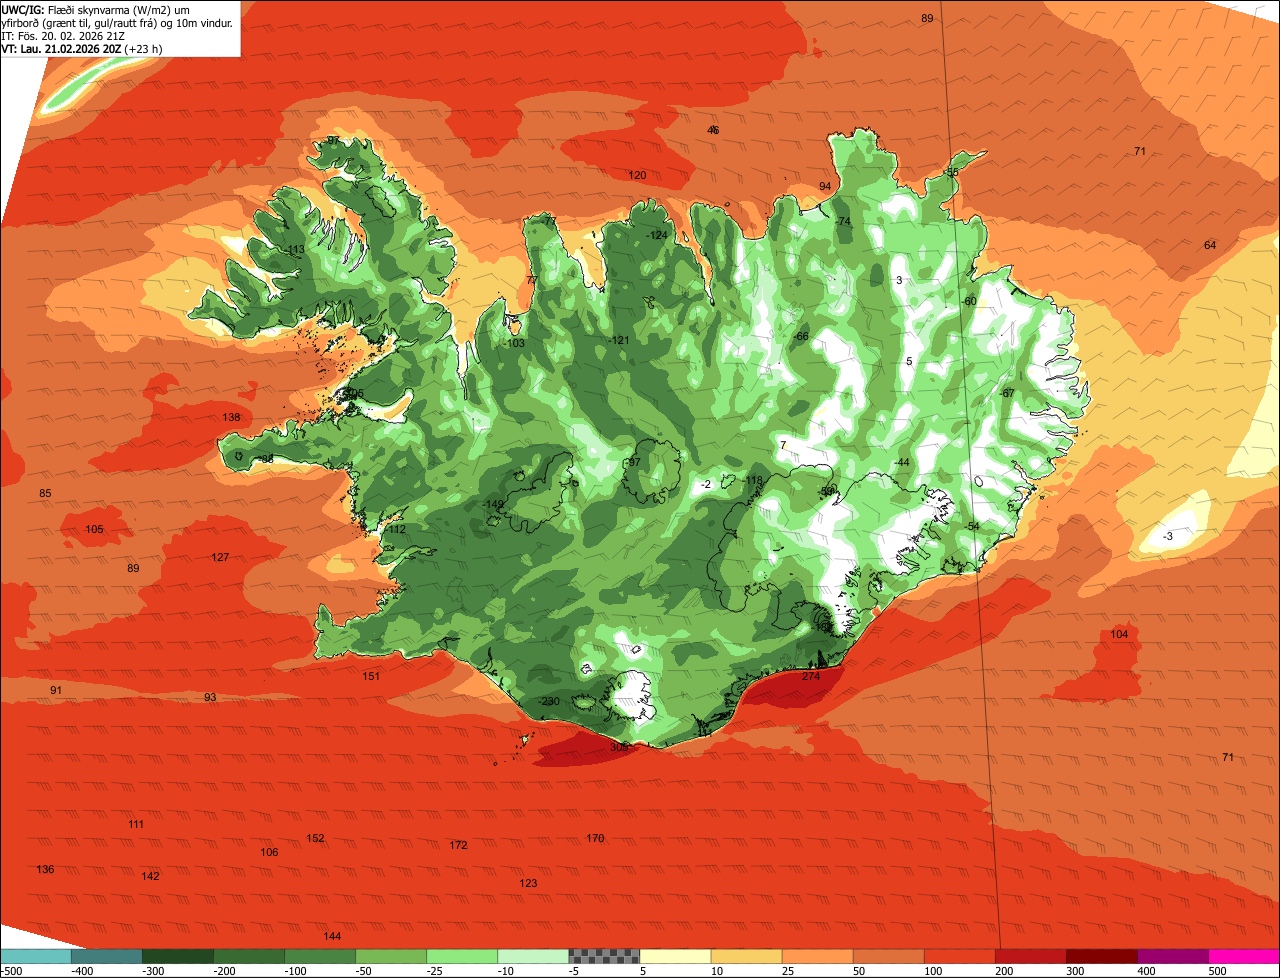Click the magenta 500 legend swatch
This screenshot has width=1280, height=978.
tap(1244, 956)
